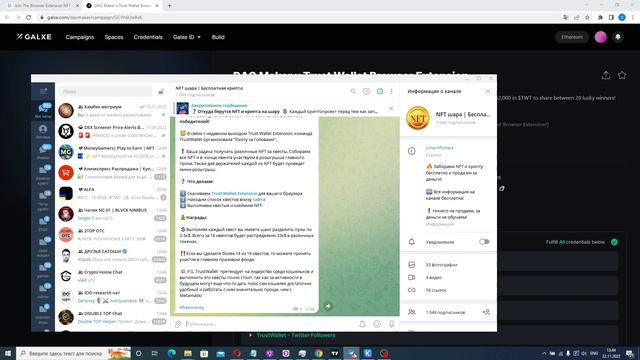This screenshot has width=640, height=360.
Task: Click the paperclip attach icon
Action: (x=178, y=324)
